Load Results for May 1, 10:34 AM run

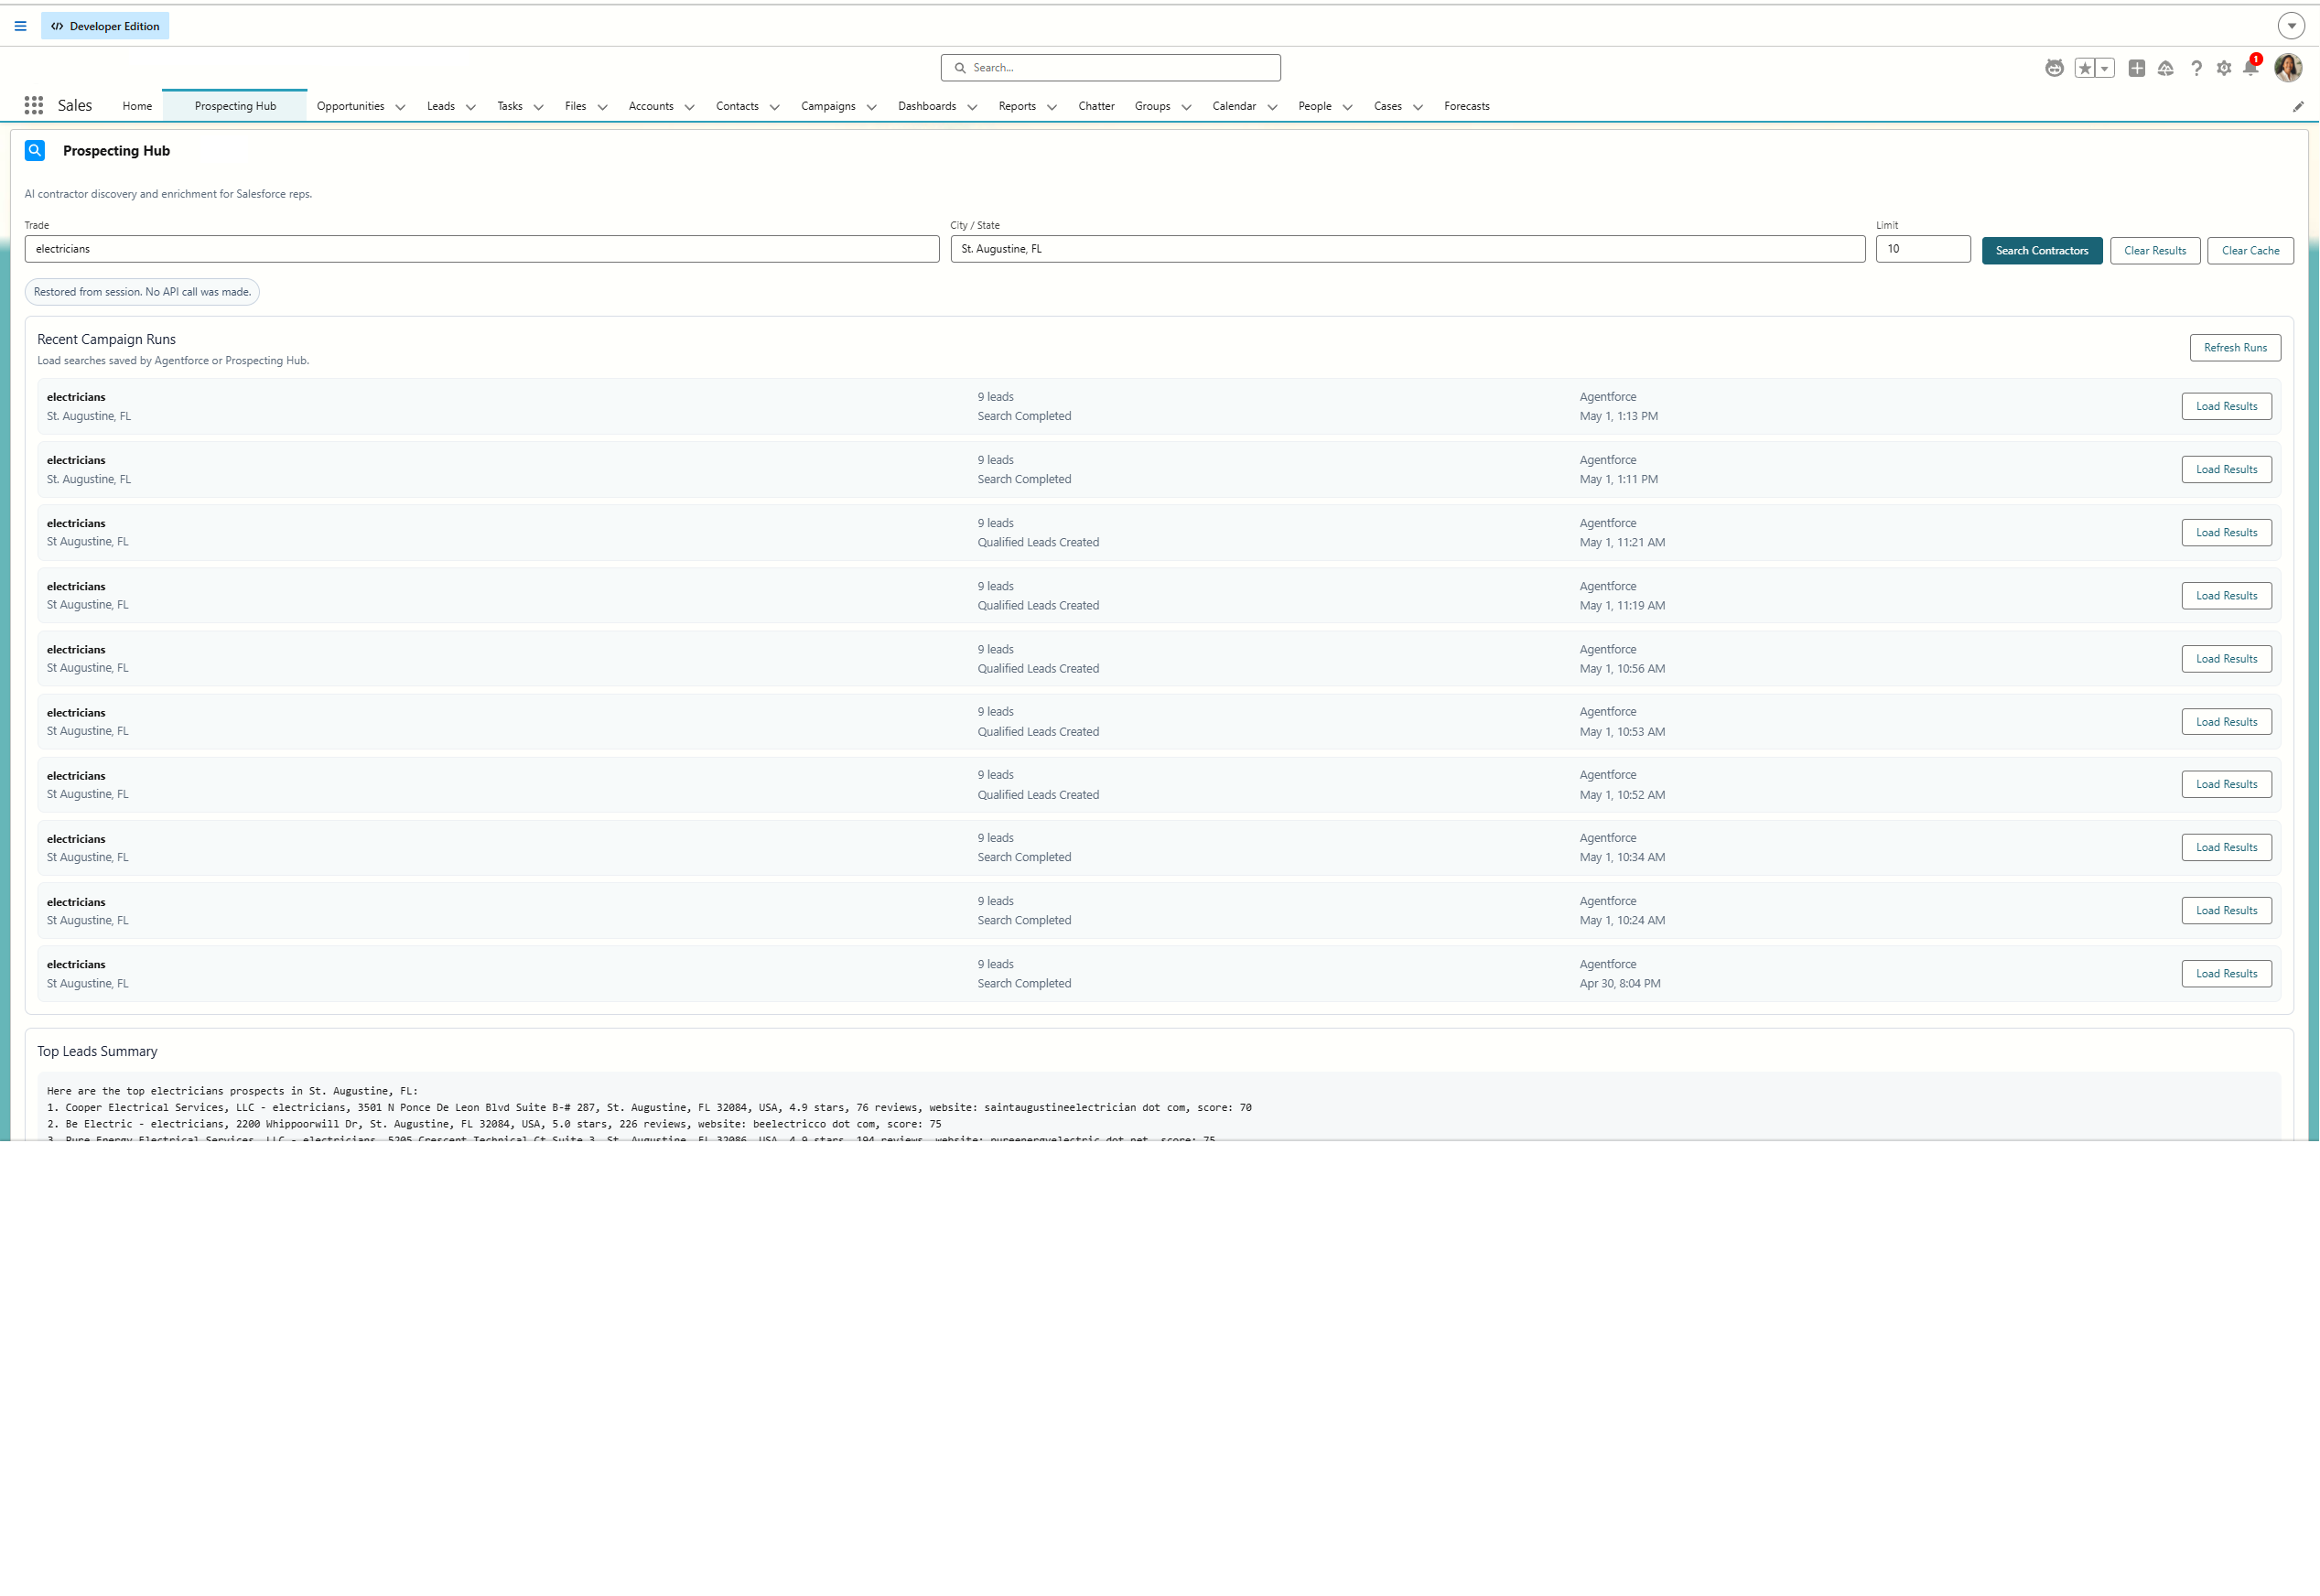coord(2226,847)
